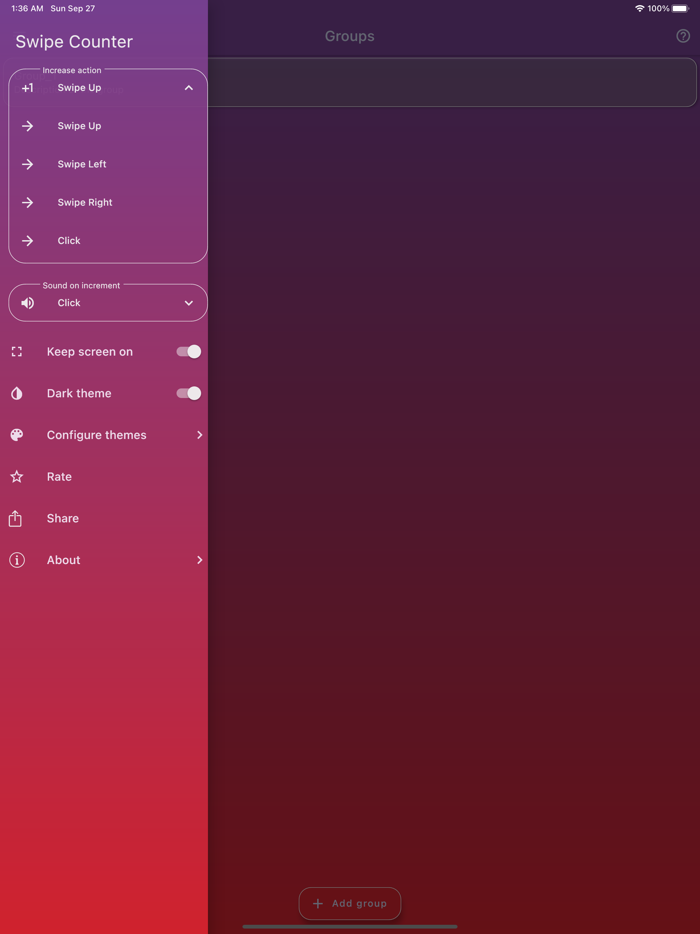This screenshot has height=934, width=700.
Task: Open Share option
Action: [x=104, y=518]
